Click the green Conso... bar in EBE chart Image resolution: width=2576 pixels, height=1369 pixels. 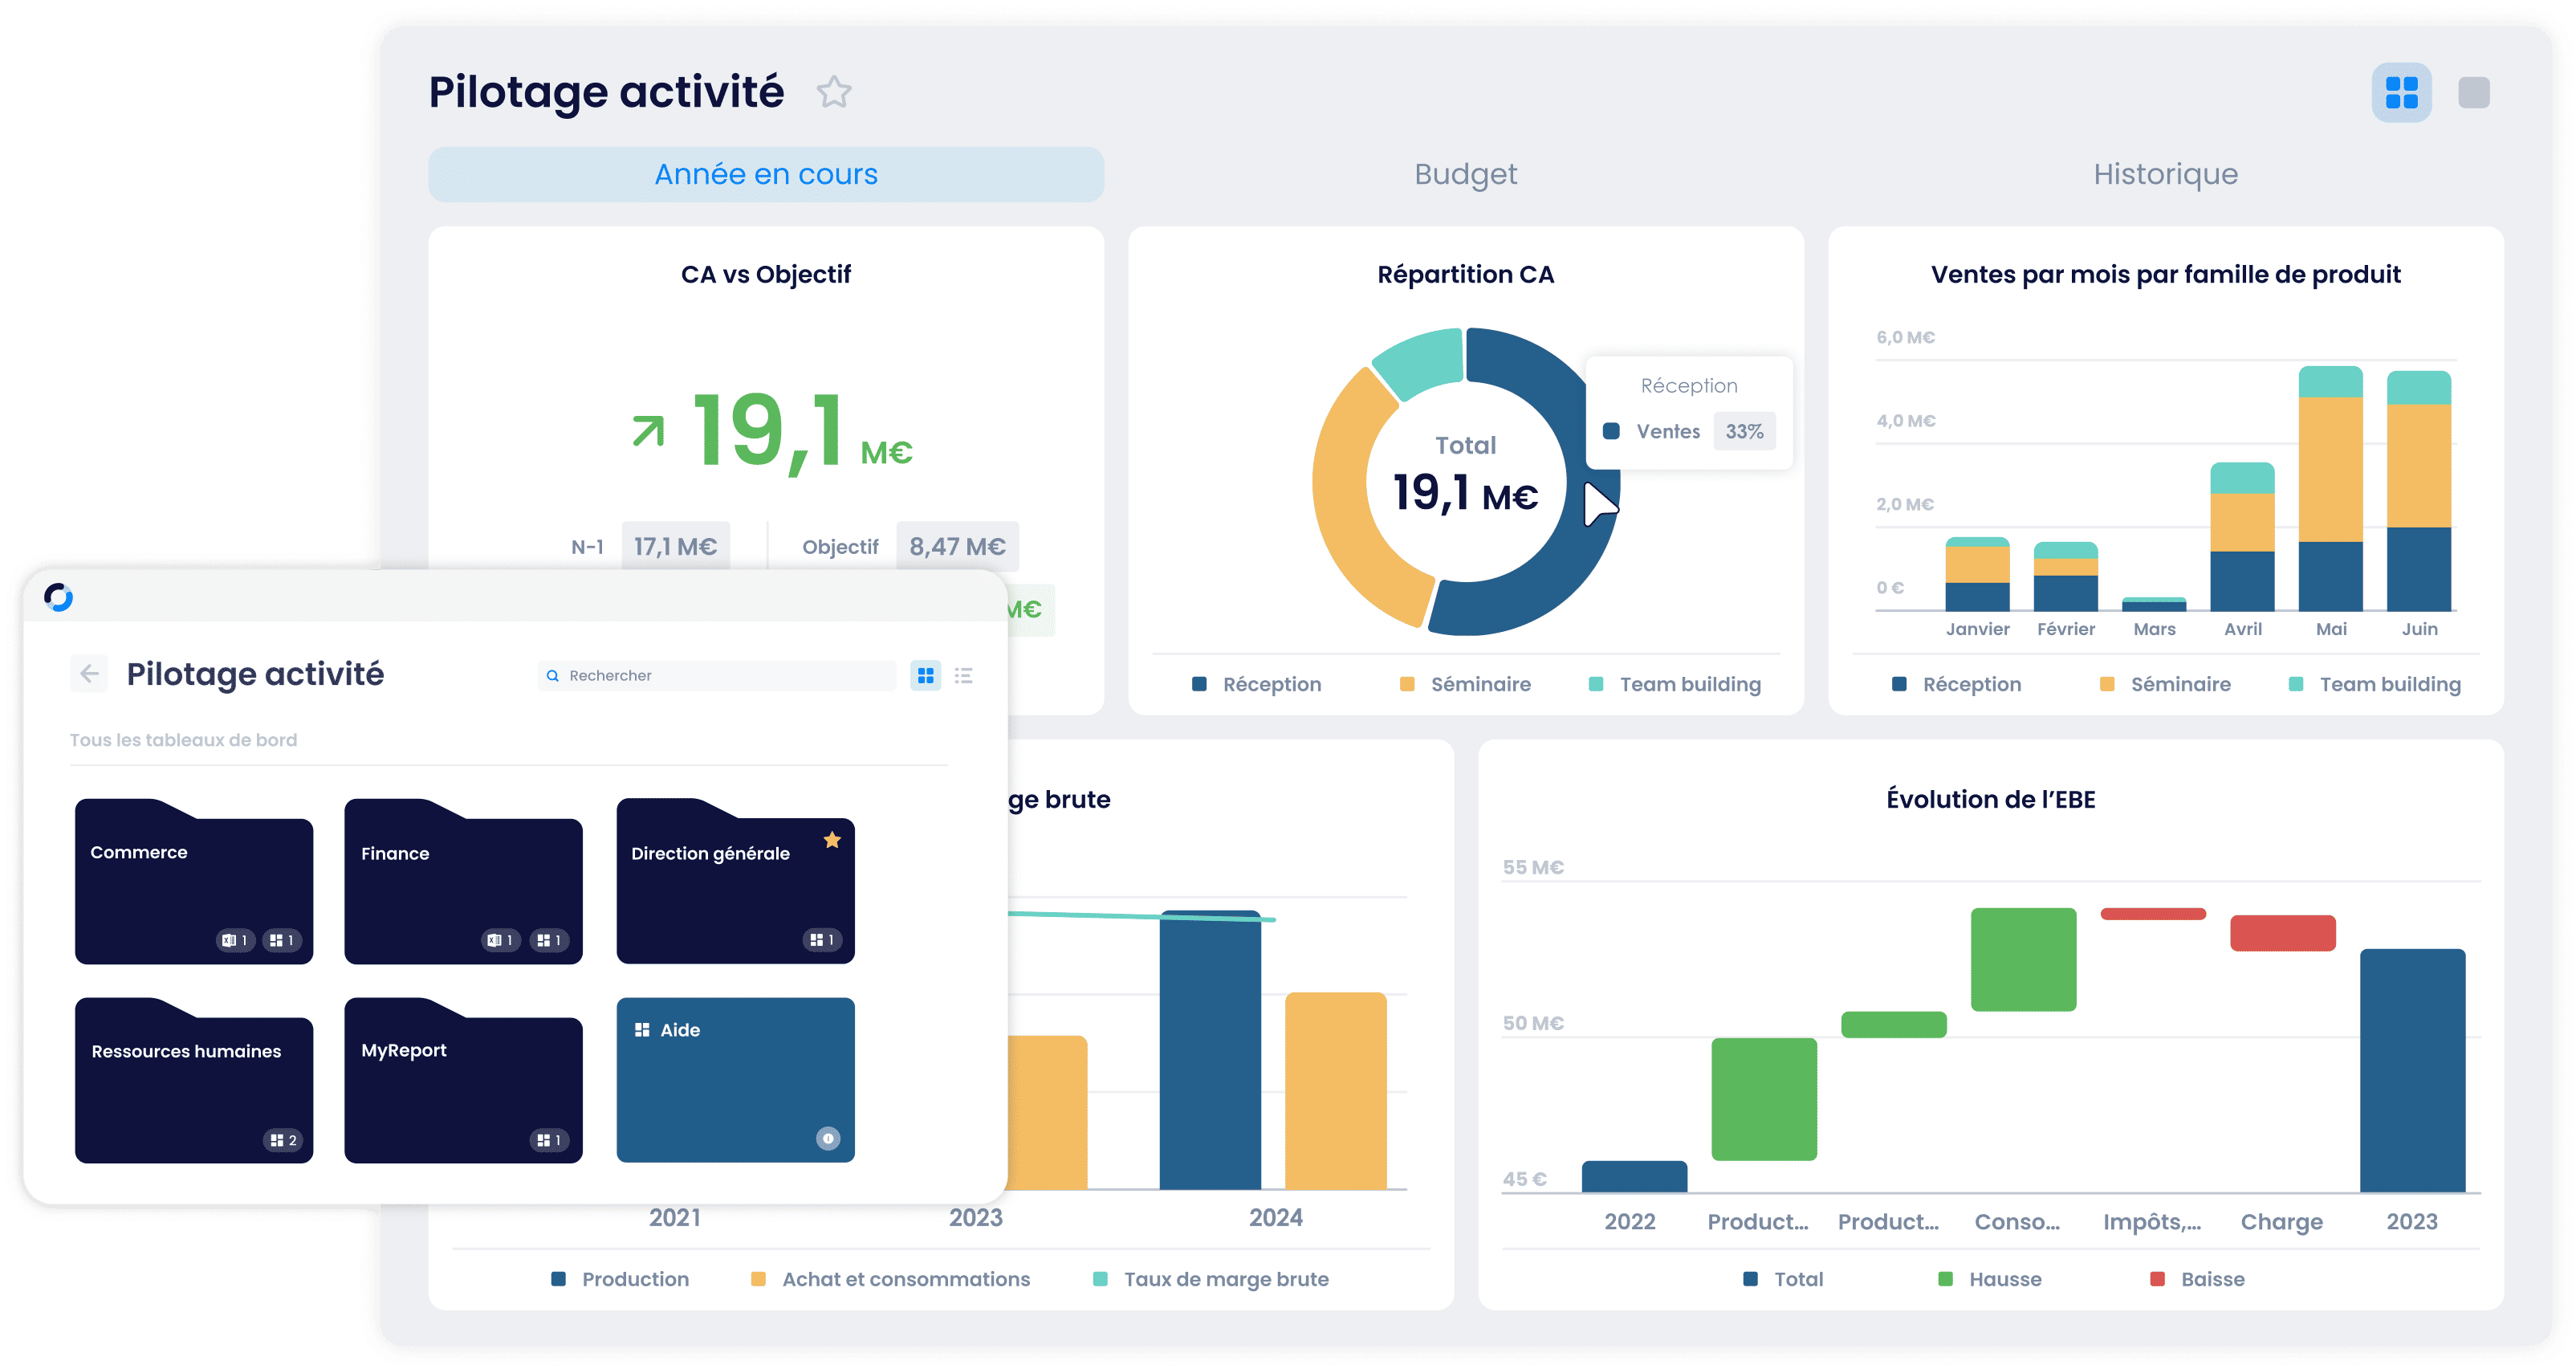click(2023, 959)
